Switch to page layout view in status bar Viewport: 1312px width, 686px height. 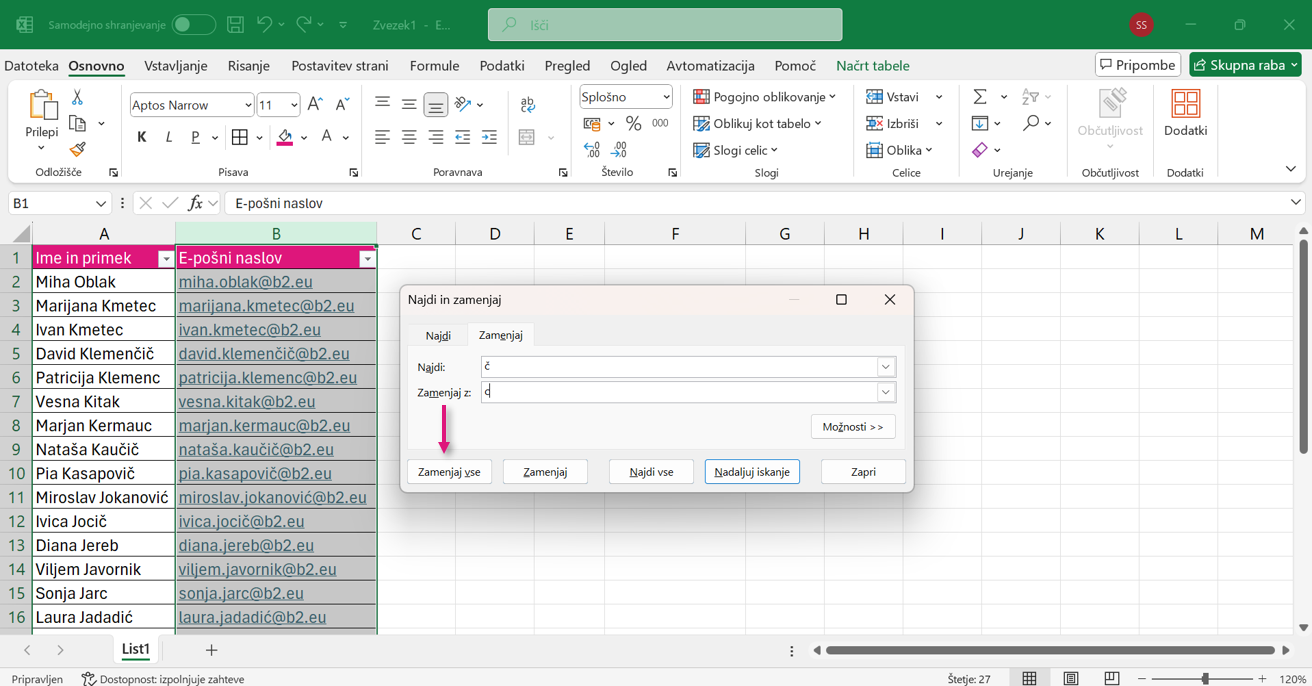click(1070, 679)
